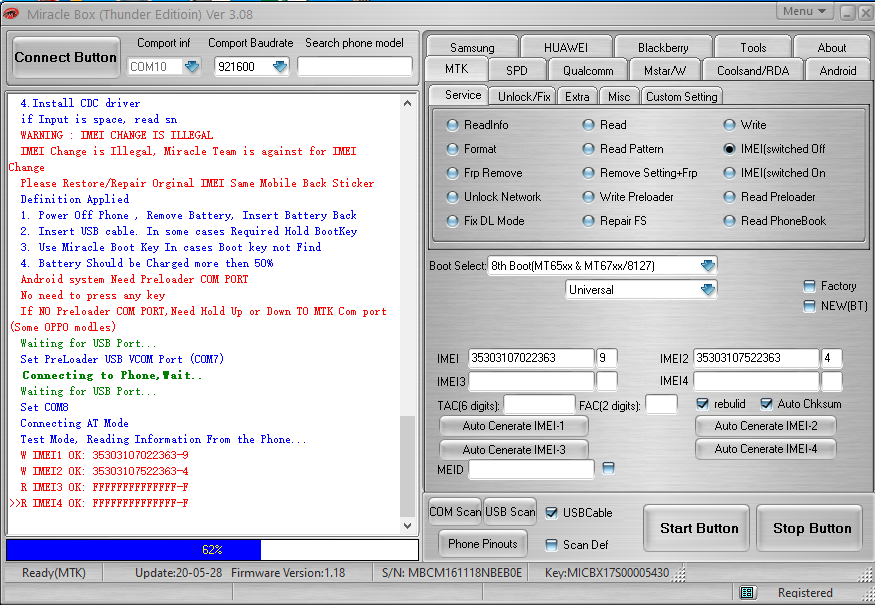Click Auto Cenerate IMEI-1 button
This screenshot has width=875, height=605.
pyautogui.click(x=513, y=426)
